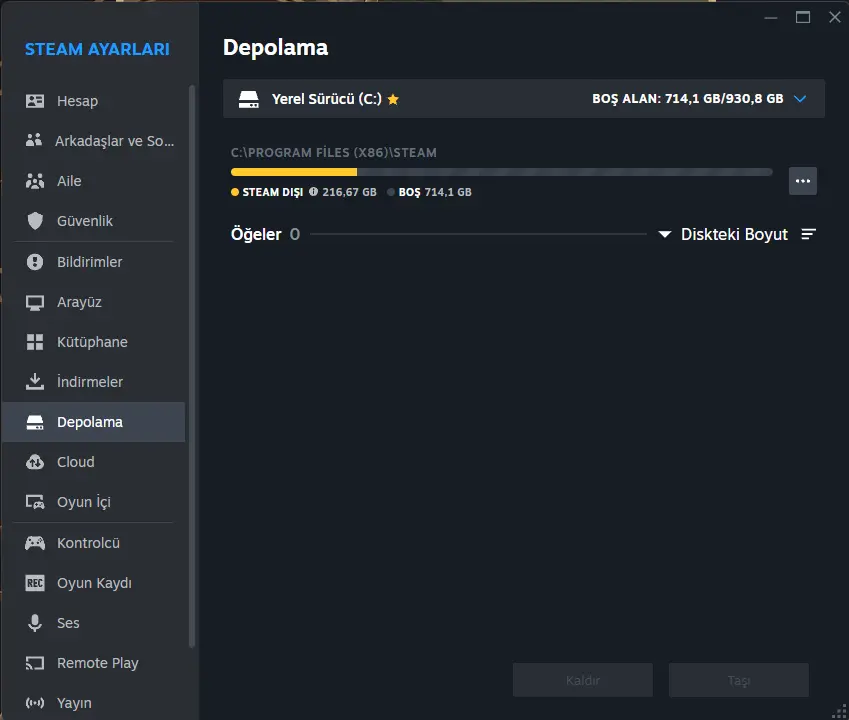The height and width of the screenshot is (720, 849).
Task: Select the Depolama sidebar entry
Action: [94, 422]
